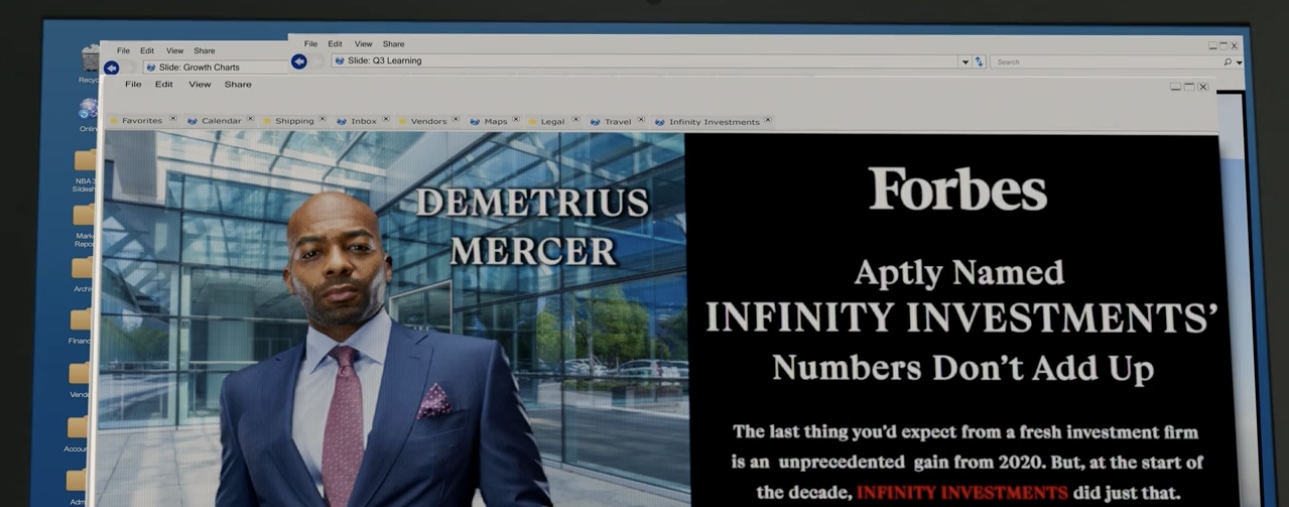Image resolution: width=1289 pixels, height=507 pixels.
Task: Close the Travel tab with its X
Action: point(641,119)
